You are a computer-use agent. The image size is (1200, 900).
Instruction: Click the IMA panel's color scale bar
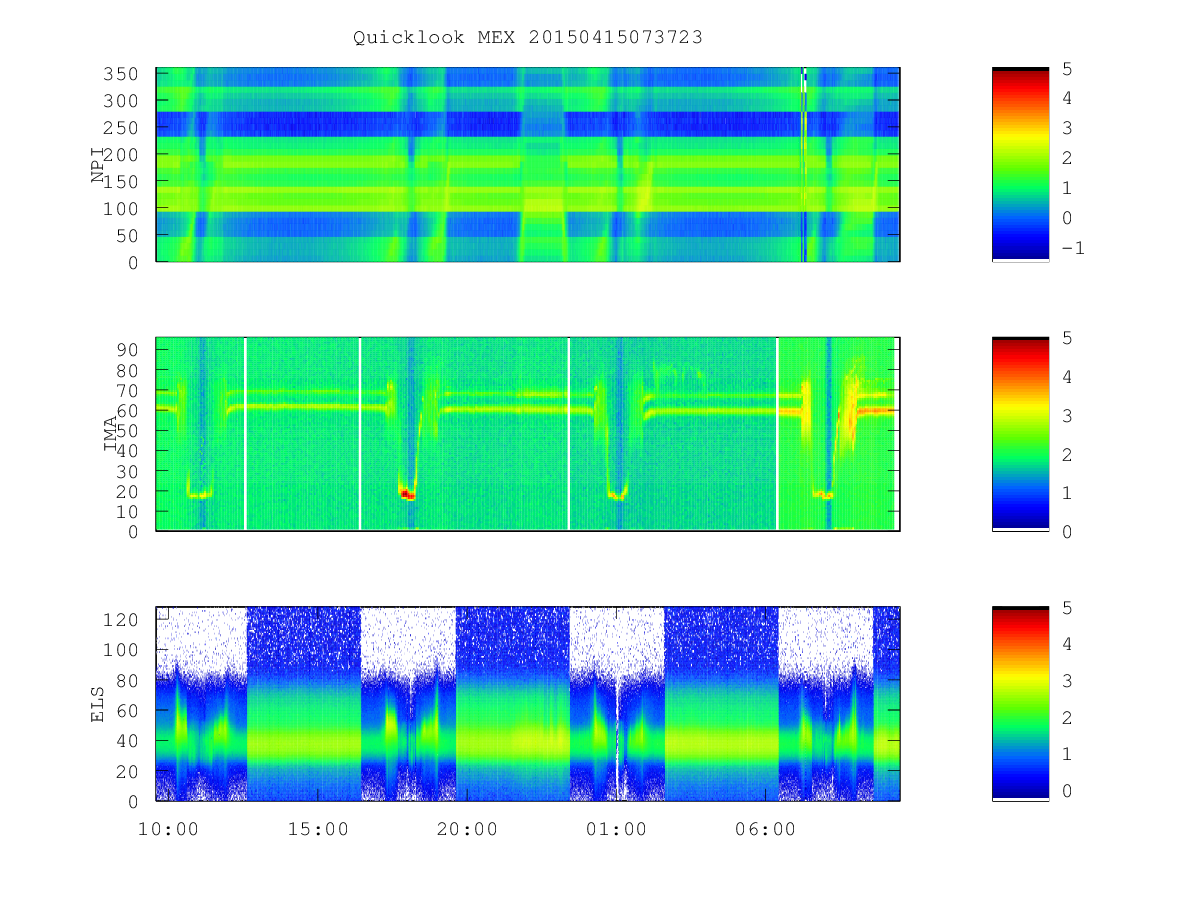tap(1020, 434)
